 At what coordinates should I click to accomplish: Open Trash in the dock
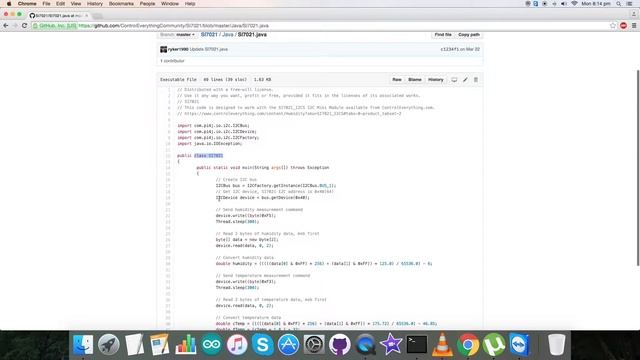[x=556, y=344]
